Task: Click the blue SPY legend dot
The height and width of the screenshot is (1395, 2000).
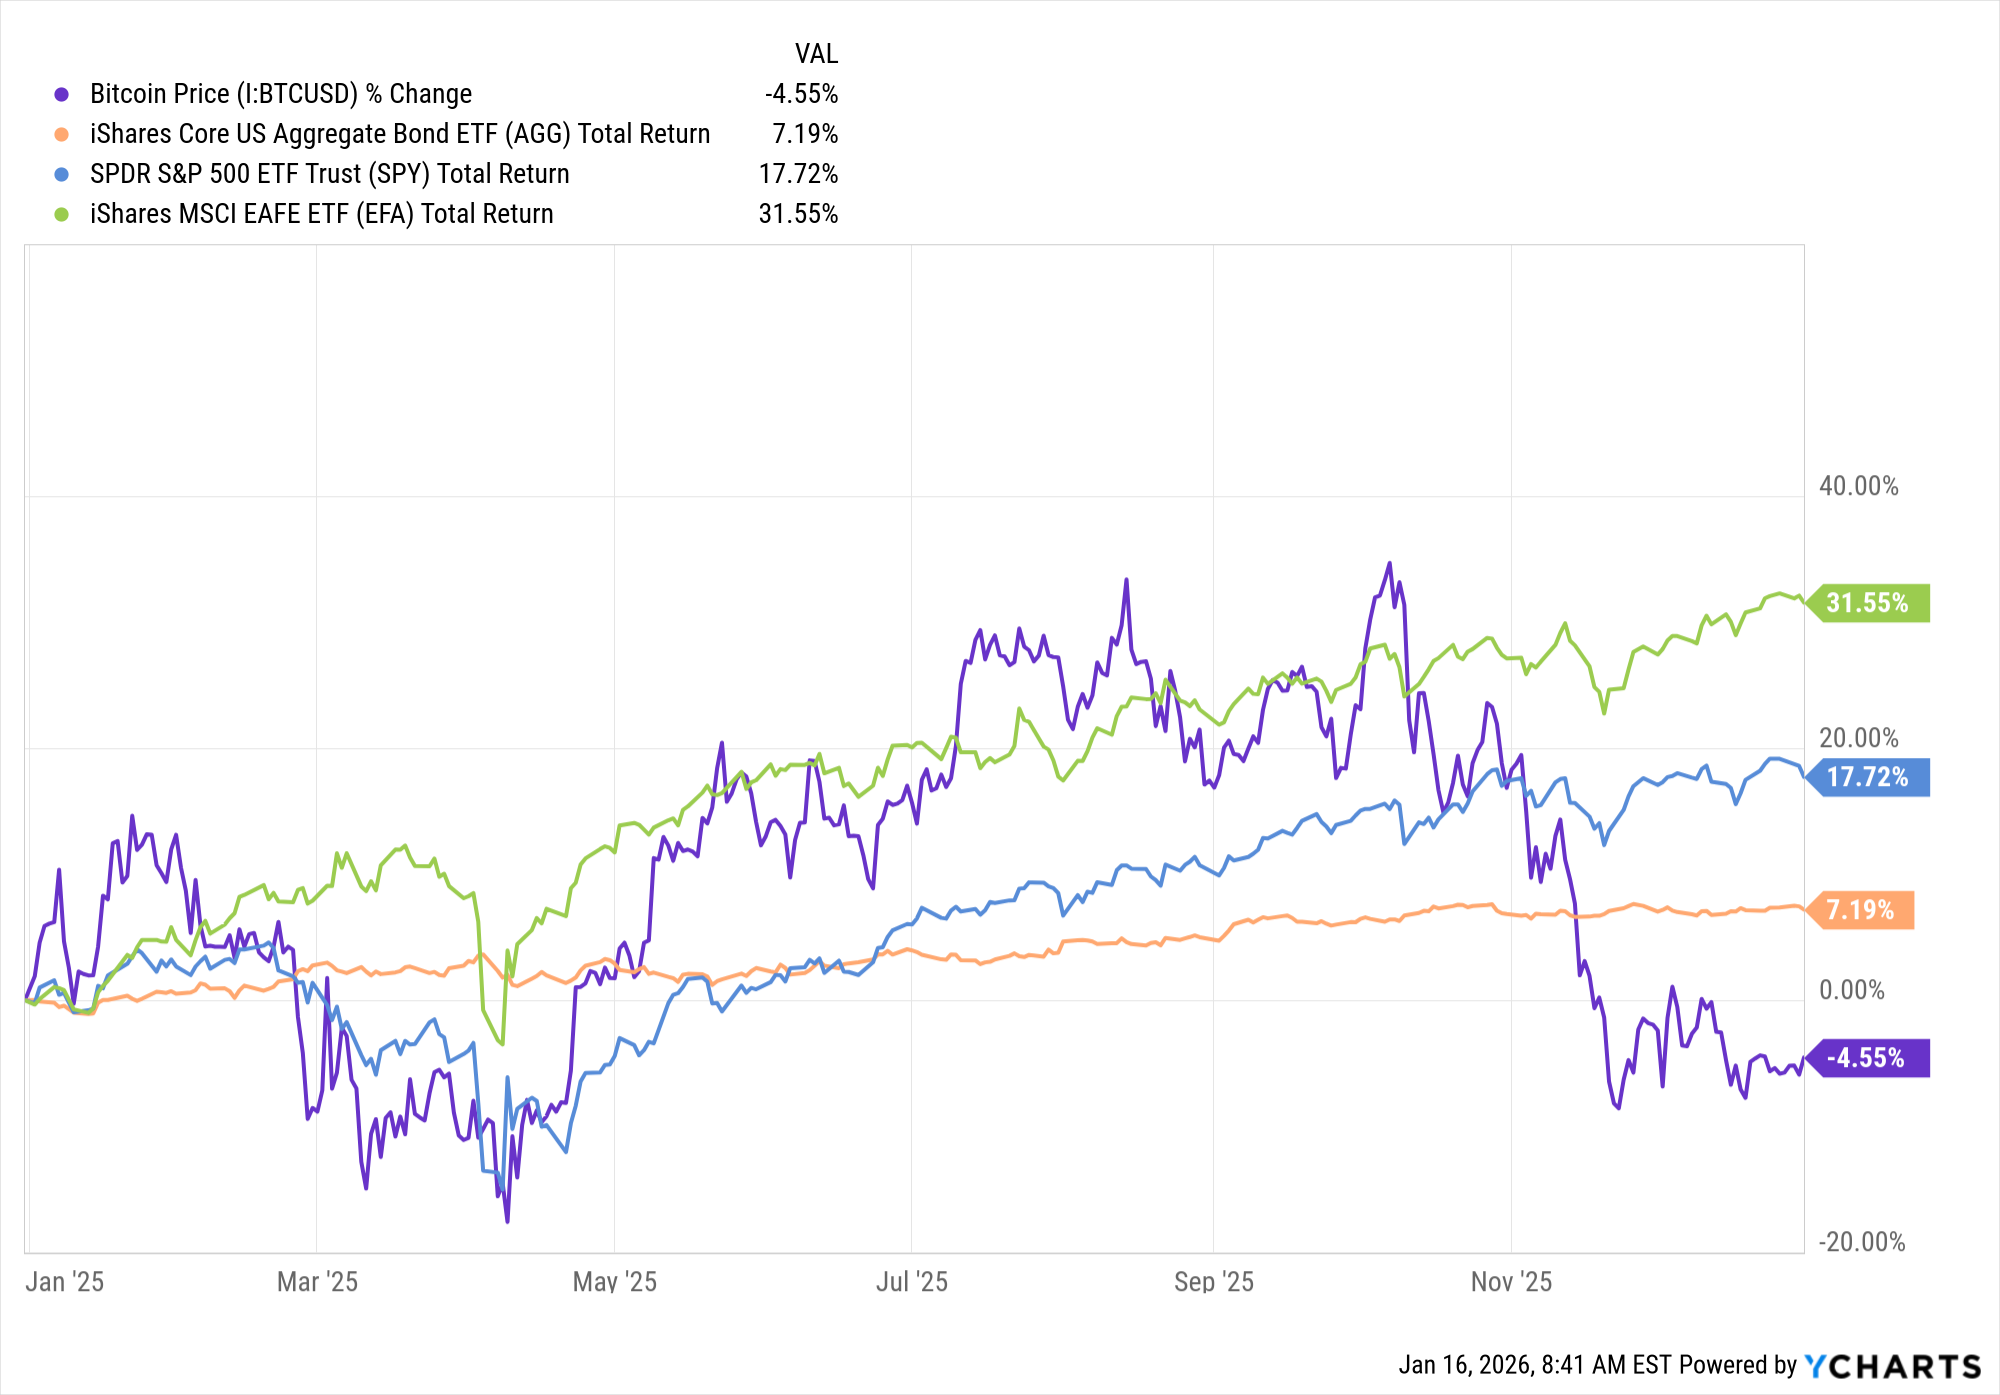Action: [62, 174]
